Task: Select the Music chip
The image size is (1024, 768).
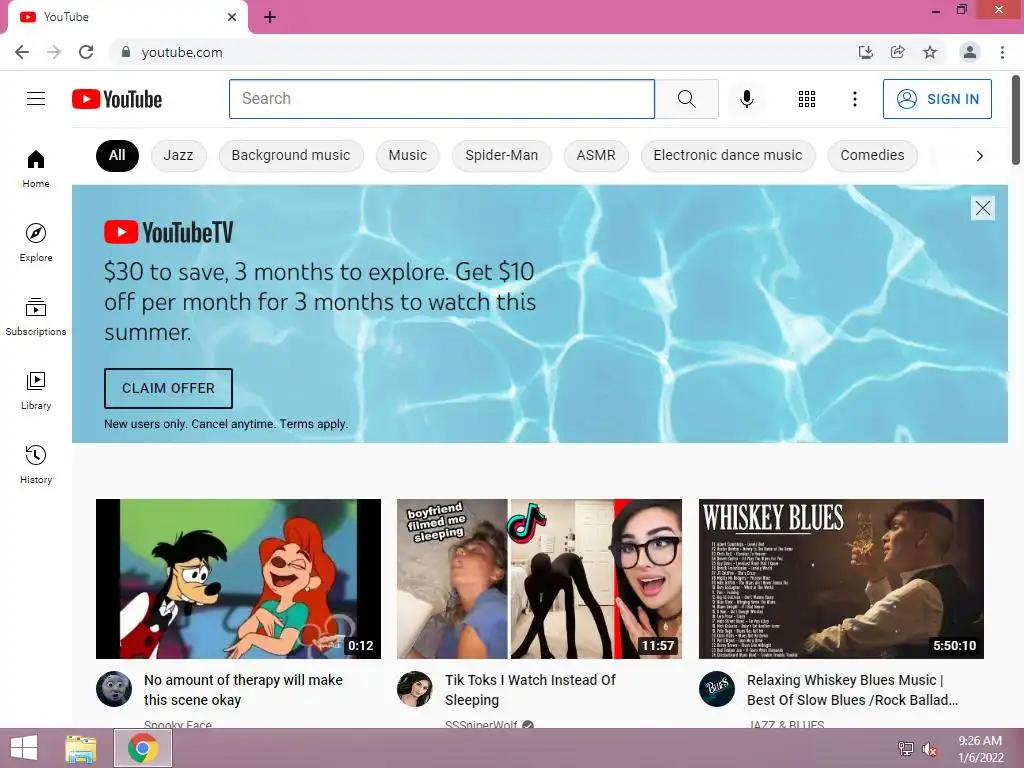Action: [408, 155]
